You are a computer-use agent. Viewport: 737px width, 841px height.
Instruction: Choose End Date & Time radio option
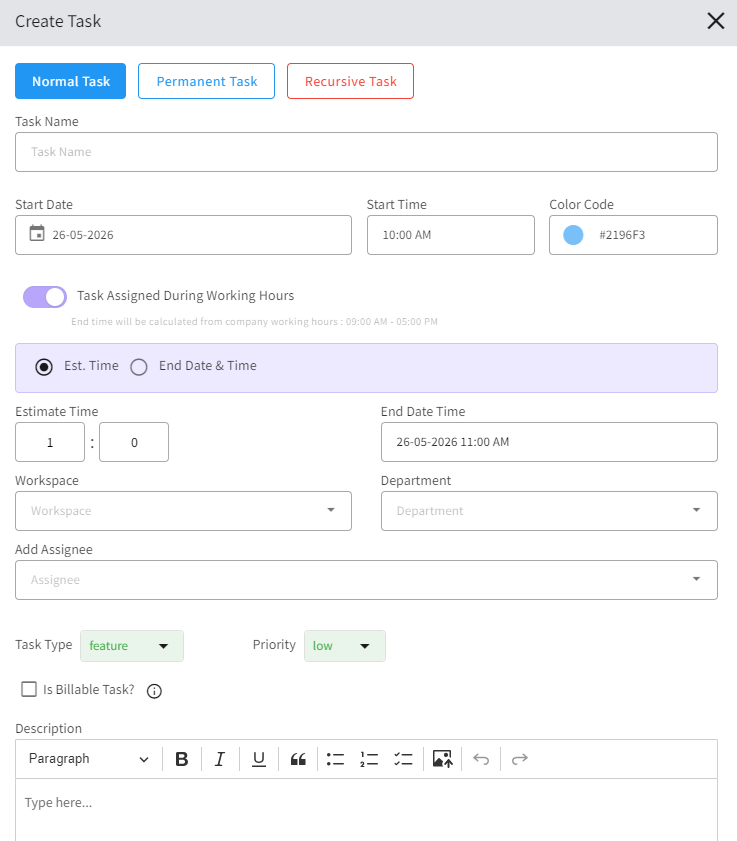[x=139, y=367]
